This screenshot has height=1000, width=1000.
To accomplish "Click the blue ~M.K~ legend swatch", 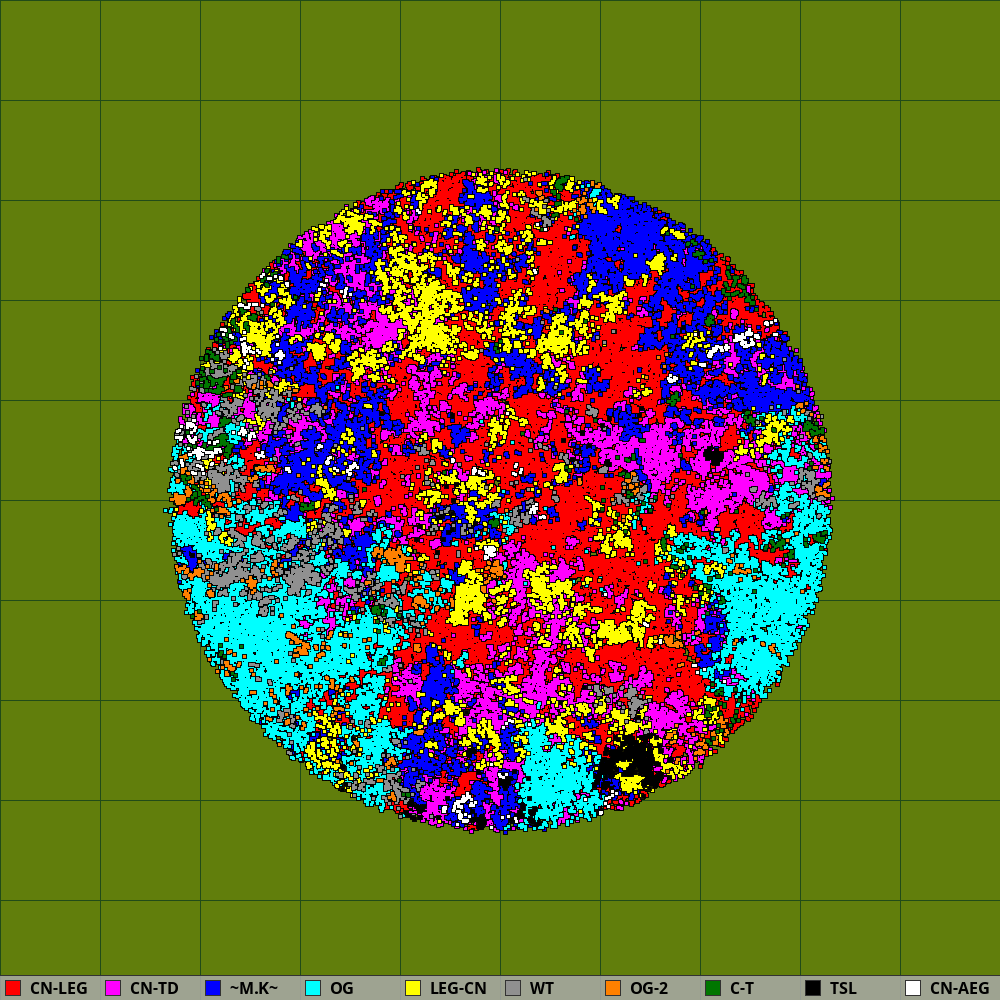I will 213,988.
